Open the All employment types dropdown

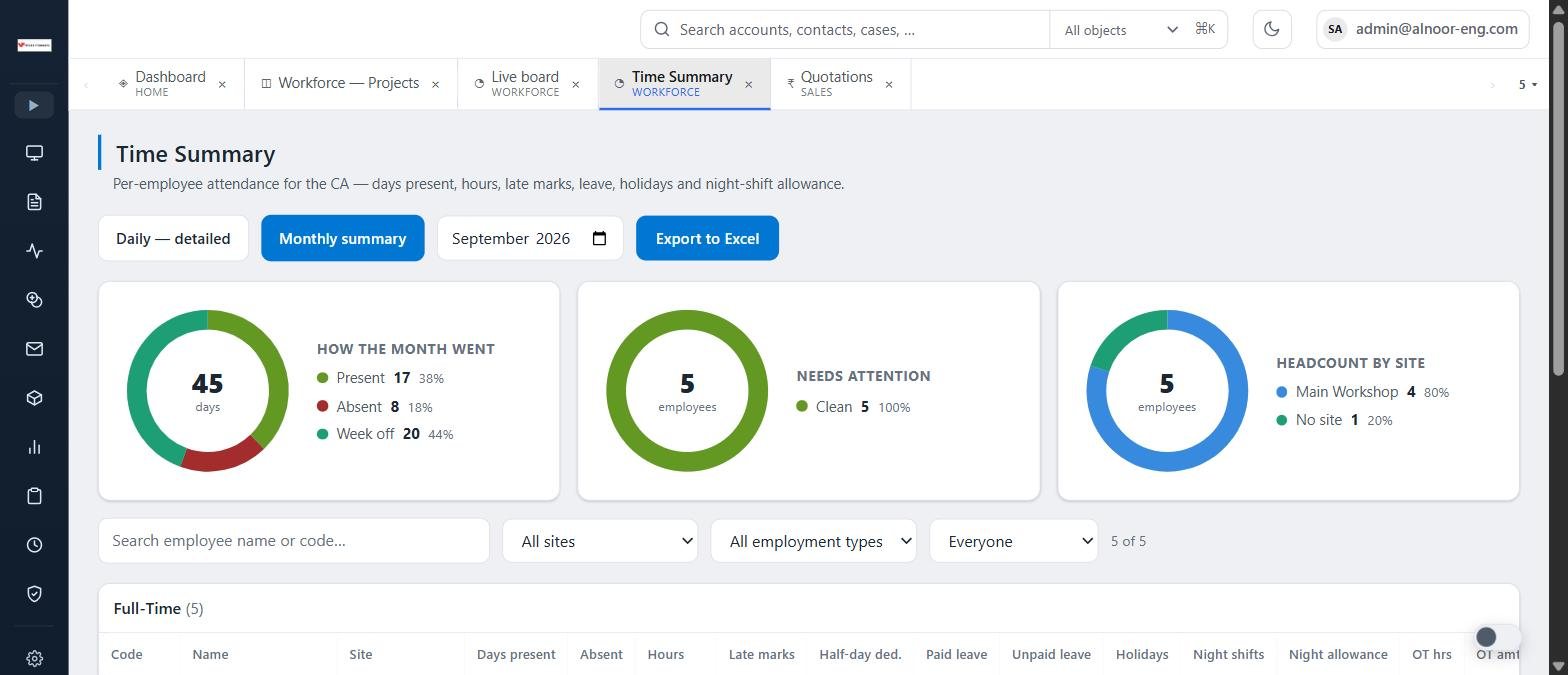click(813, 541)
